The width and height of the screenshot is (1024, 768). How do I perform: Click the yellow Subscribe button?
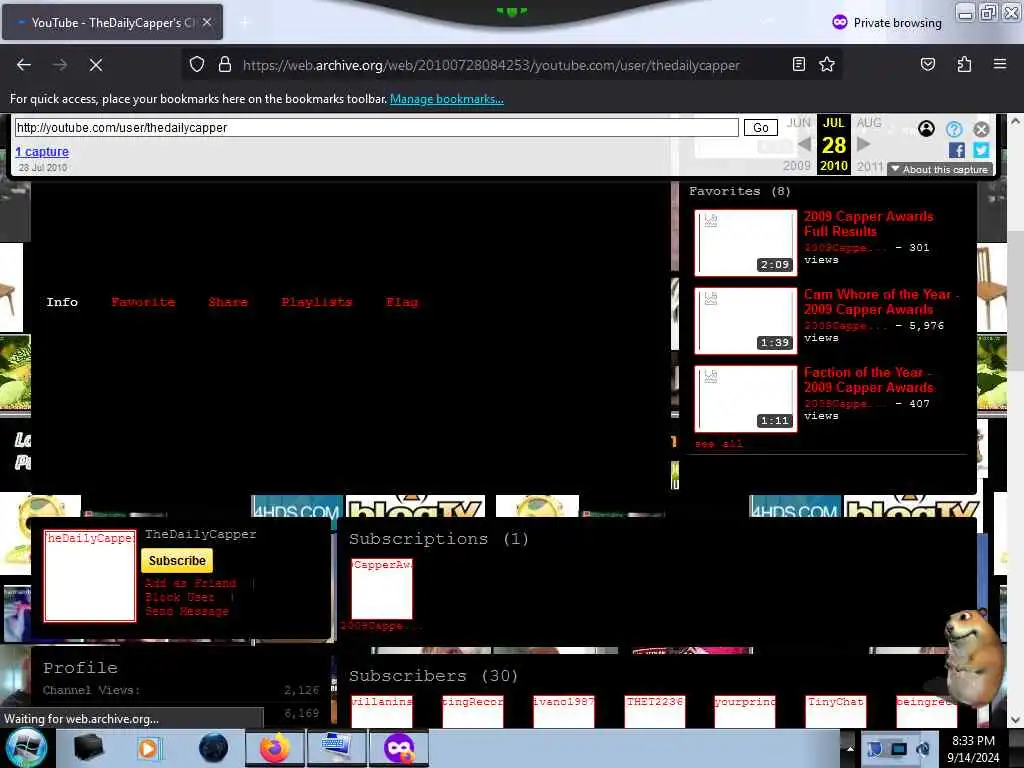coord(177,560)
